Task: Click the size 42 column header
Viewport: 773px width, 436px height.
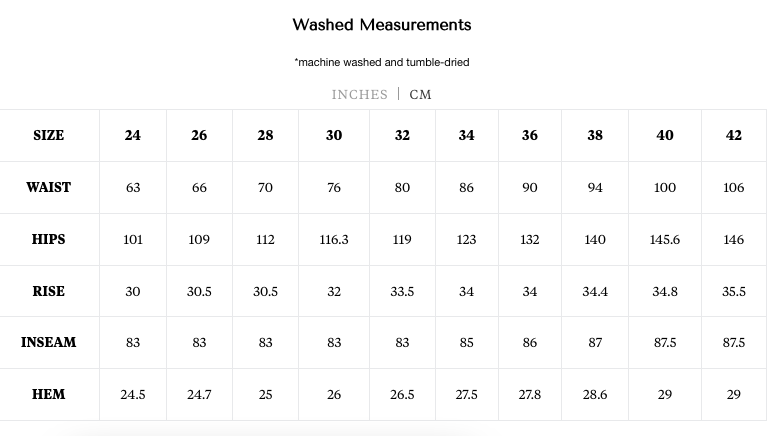Action: pos(734,135)
